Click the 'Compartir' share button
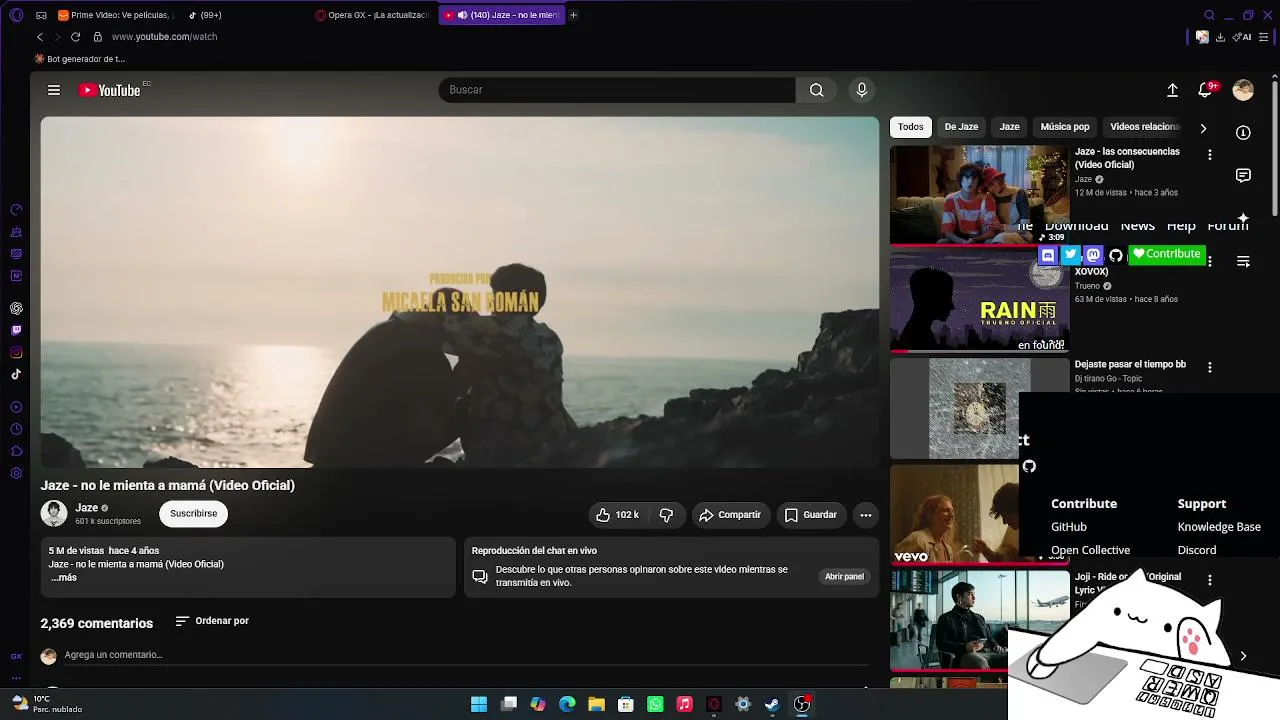 pos(730,515)
